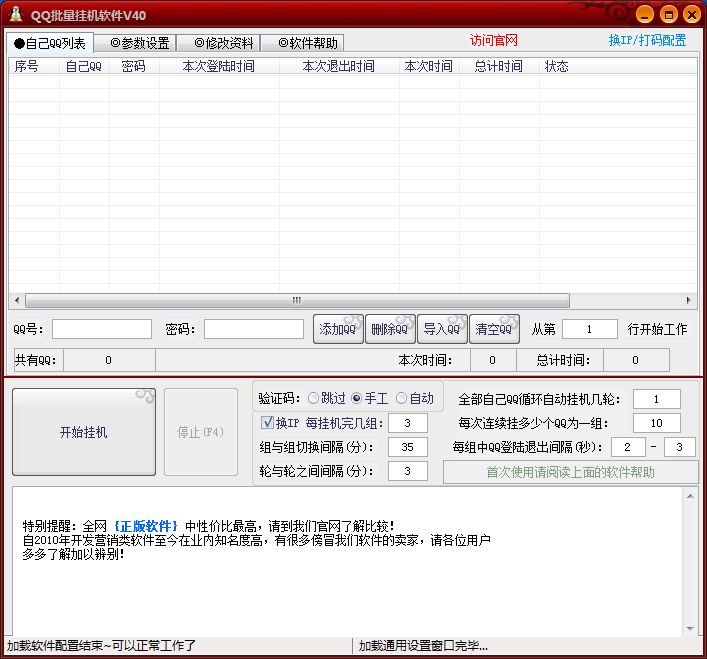Screen dimensions: 707x659
Task: Maximize the QQ批量挂机软件 window
Action: 669,15
